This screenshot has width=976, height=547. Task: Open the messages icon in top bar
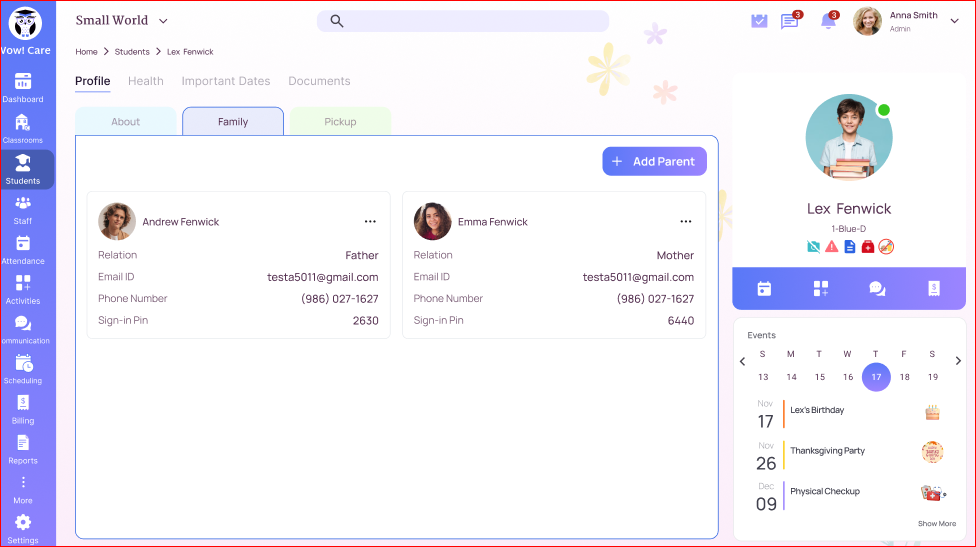[x=790, y=21]
